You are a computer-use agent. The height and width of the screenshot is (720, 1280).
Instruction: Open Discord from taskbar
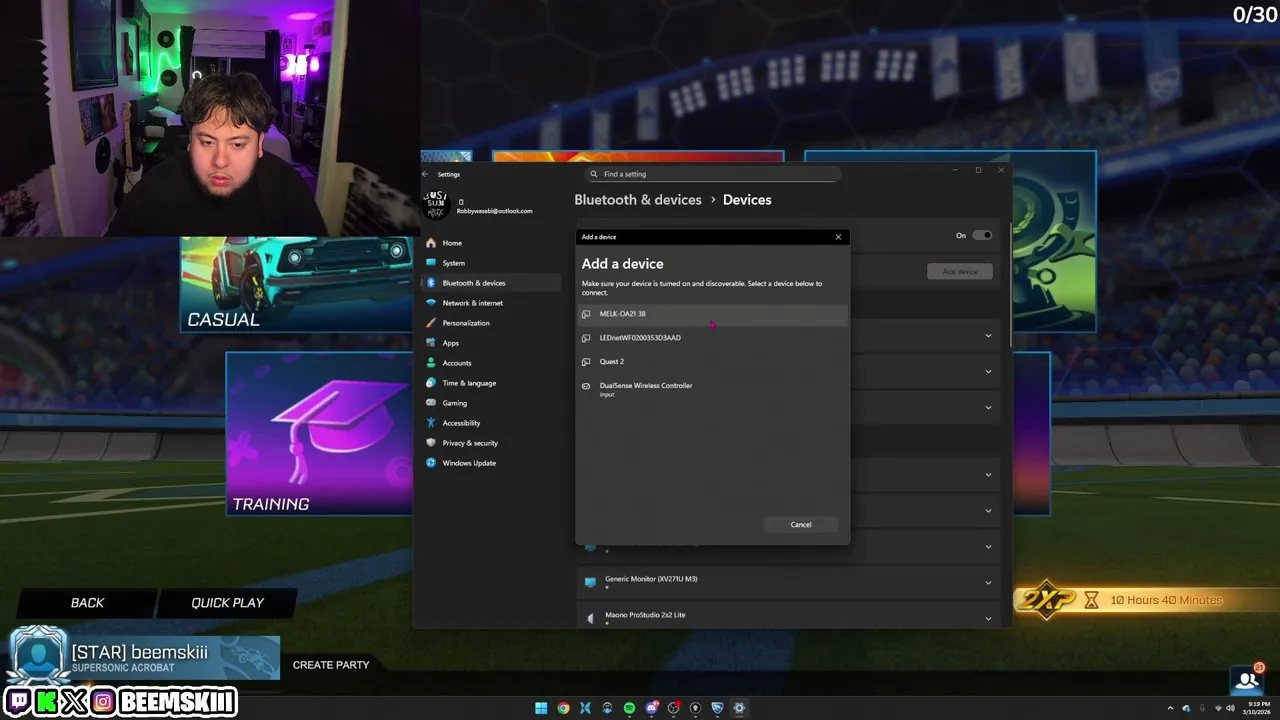[651, 708]
